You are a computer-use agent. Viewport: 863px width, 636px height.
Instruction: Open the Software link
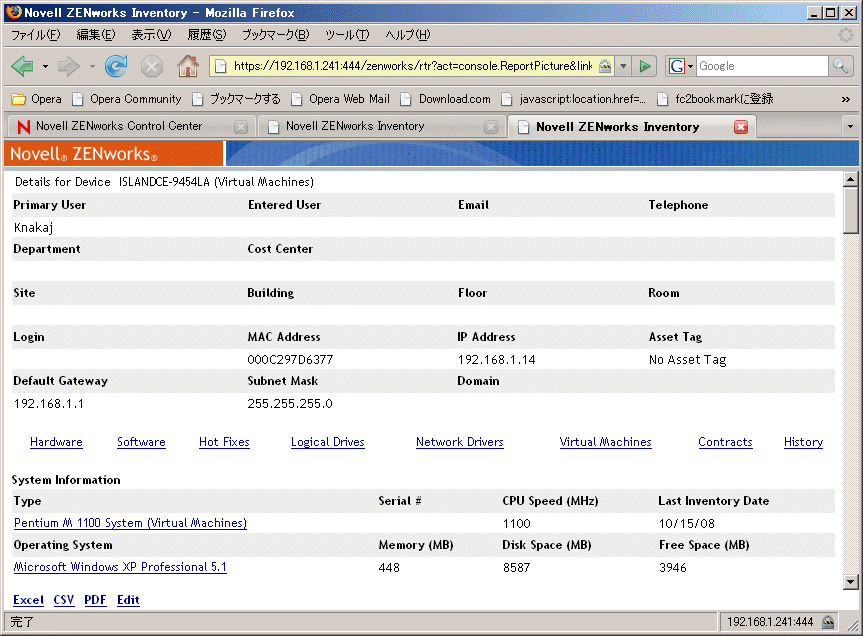pyautogui.click(x=141, y=442)
